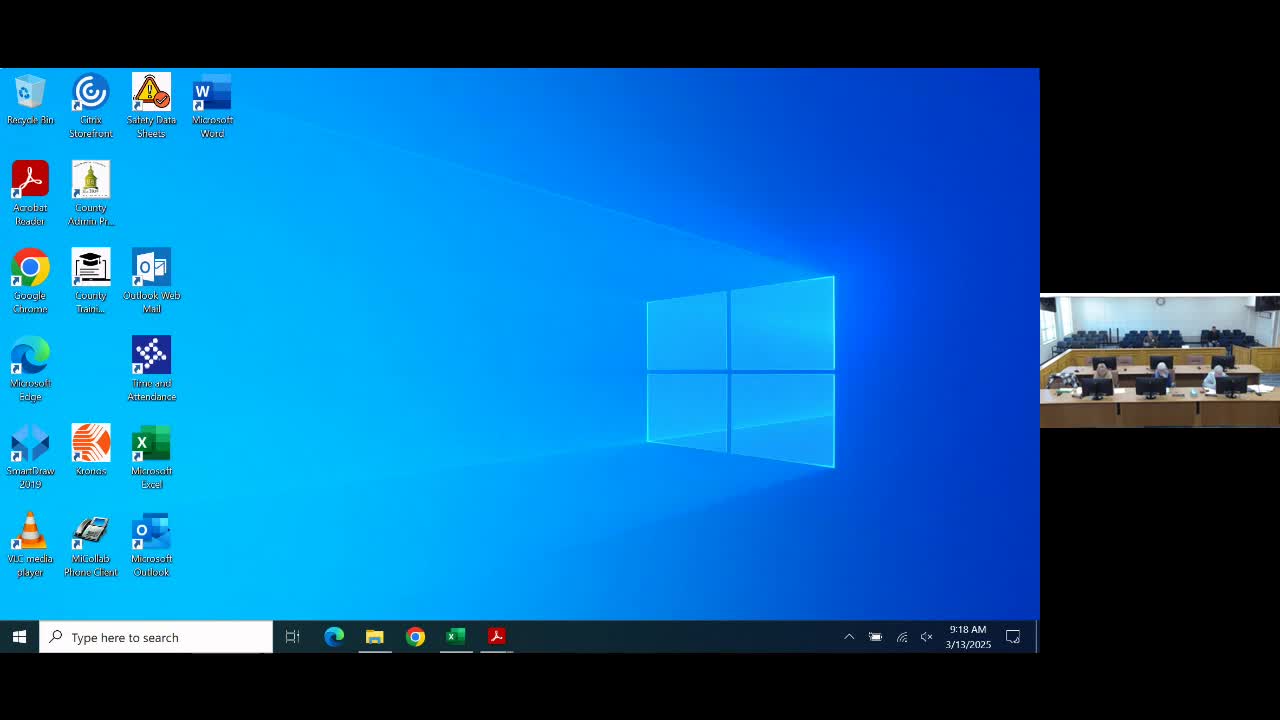Open the notification Action Center icon
This screenshot has width=1280, height=720.
1013,637
